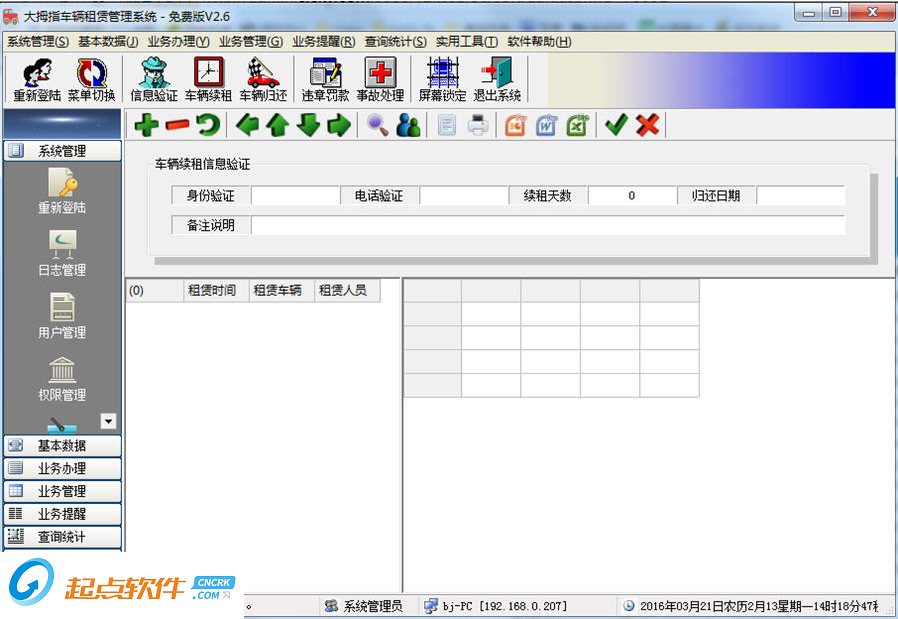898x619 pixels.
Task: Click the 续租天数 field showing 0
Action: (632, 196)
